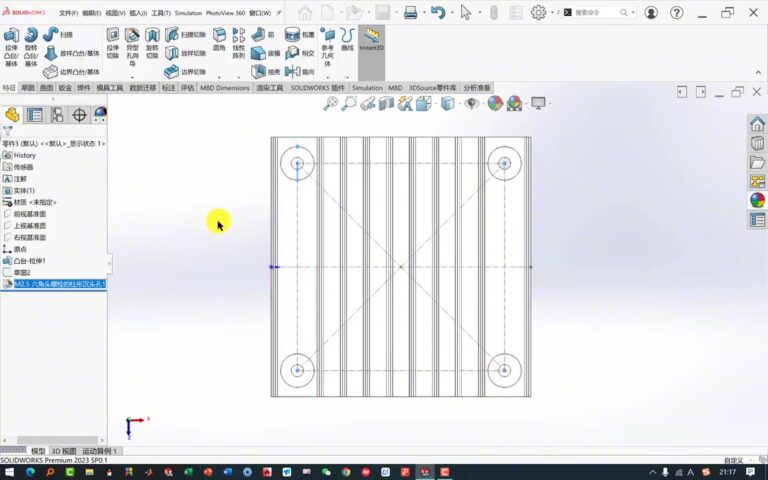Open File Explorer folder icon in task pane
This screenshot has width=768, height=480.
(x=757, y=162)
